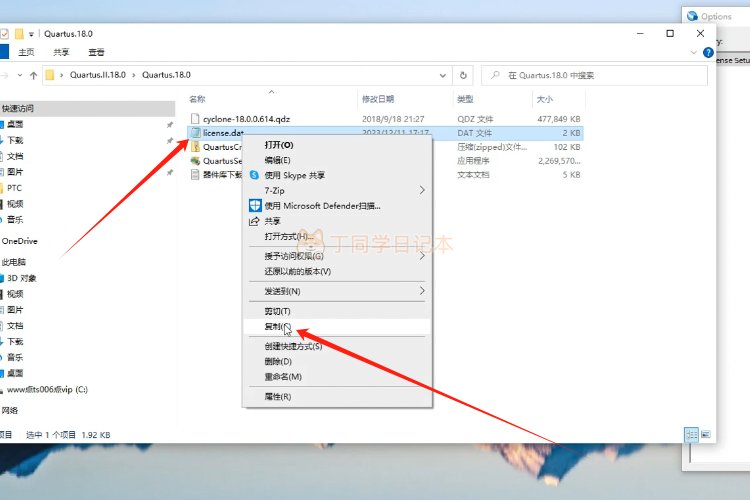750x500 pixels.
Task: Select 还原以前的版本(V) menu entry
Action: [298, 271]
